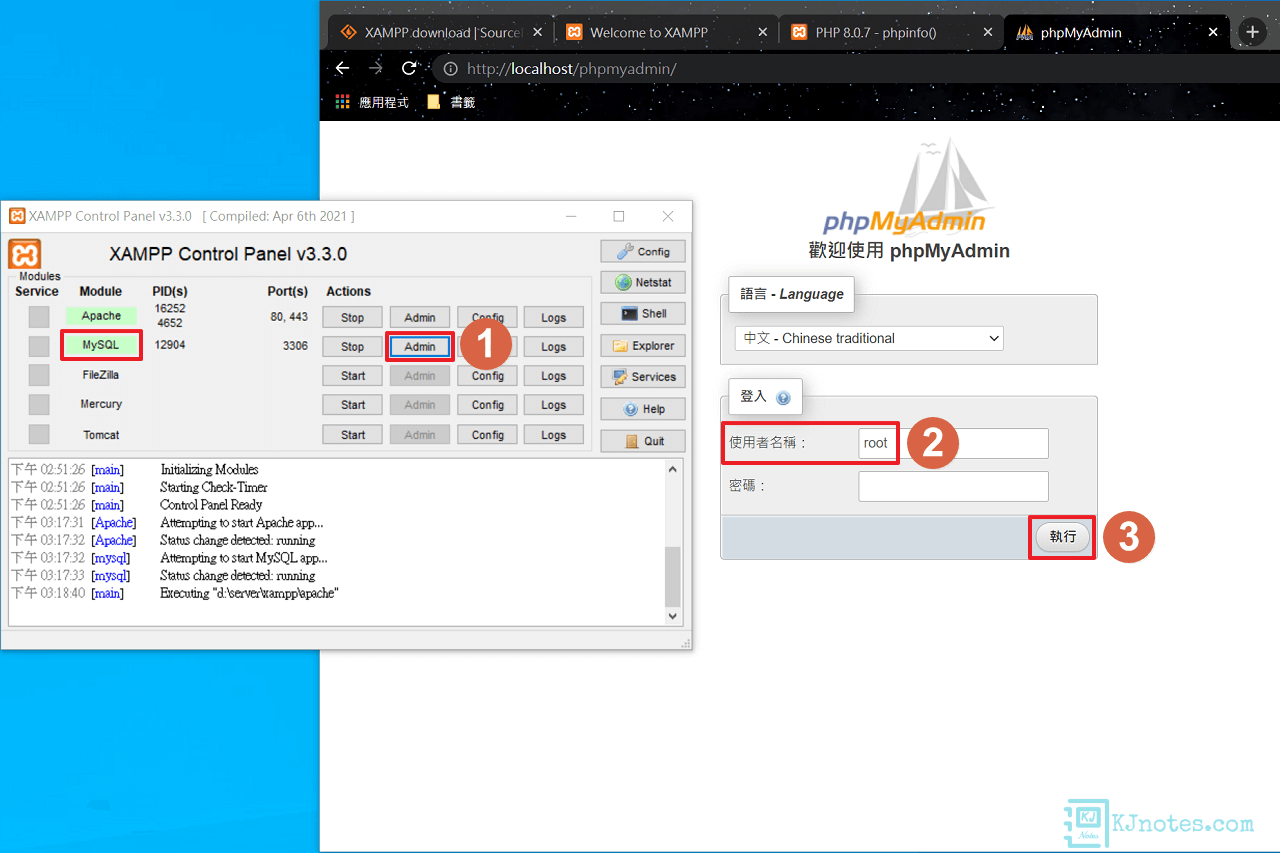This screenshot has width=1280, height=853.
Task: Open Netstat in XAMPP Control Panel
Action: 643,282
